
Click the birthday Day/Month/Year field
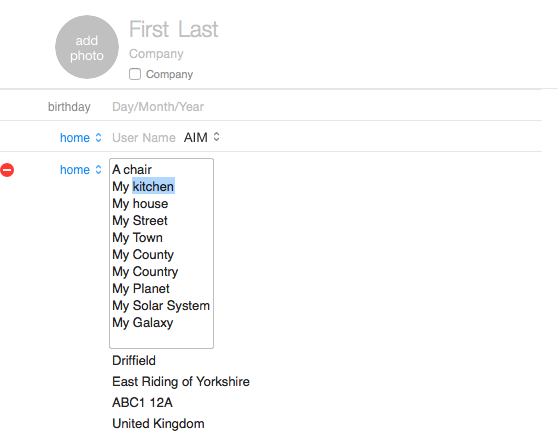point(158,107)
